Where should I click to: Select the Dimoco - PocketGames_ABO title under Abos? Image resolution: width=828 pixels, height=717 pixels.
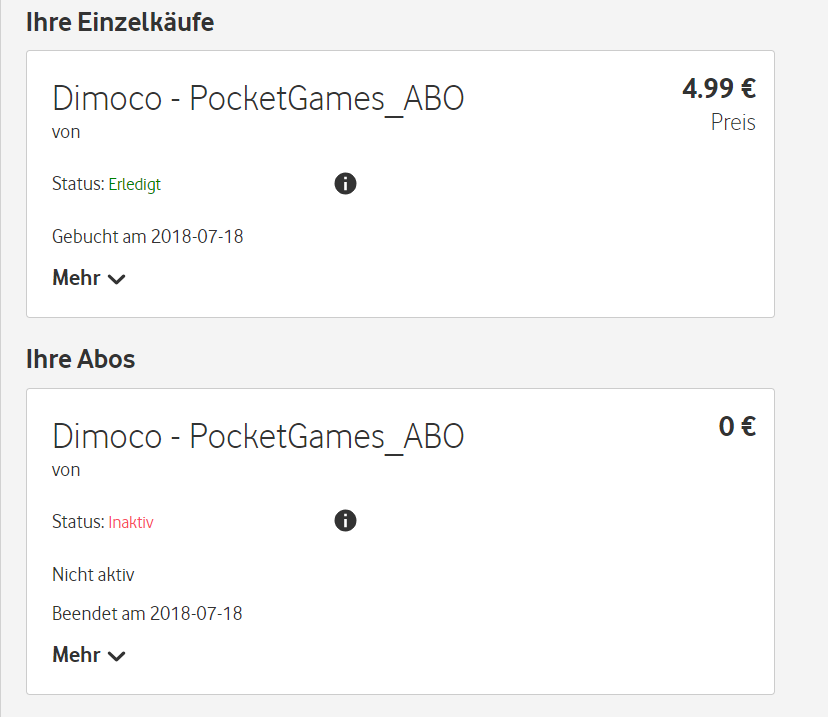point(258,436)
